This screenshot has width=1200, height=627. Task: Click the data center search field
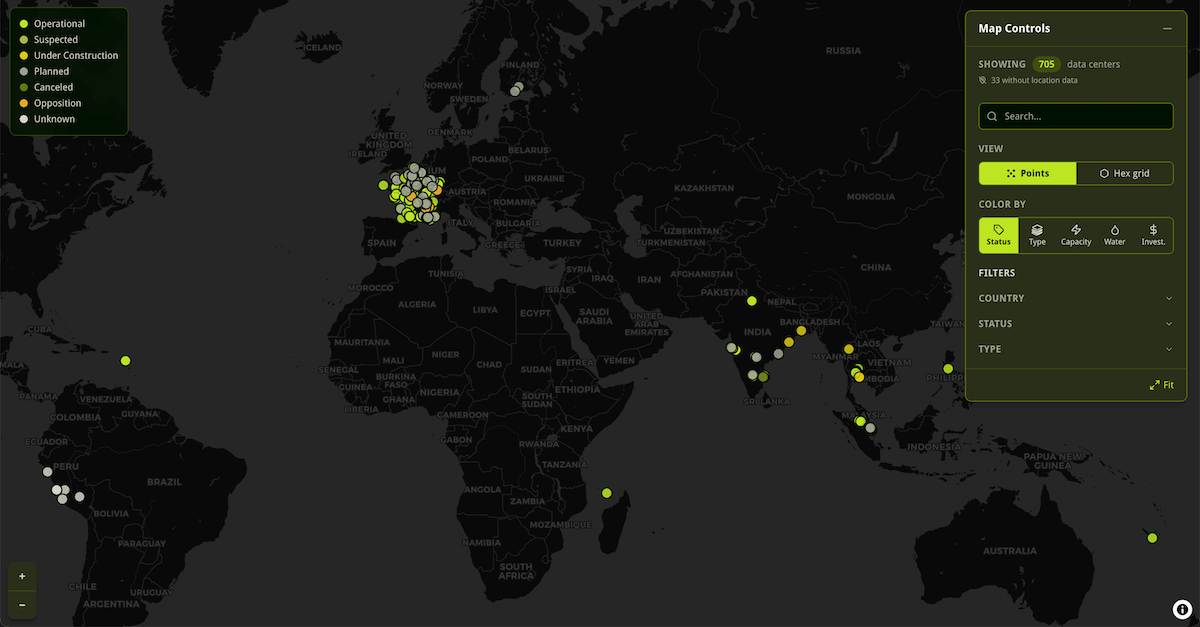pos(1075,116)
